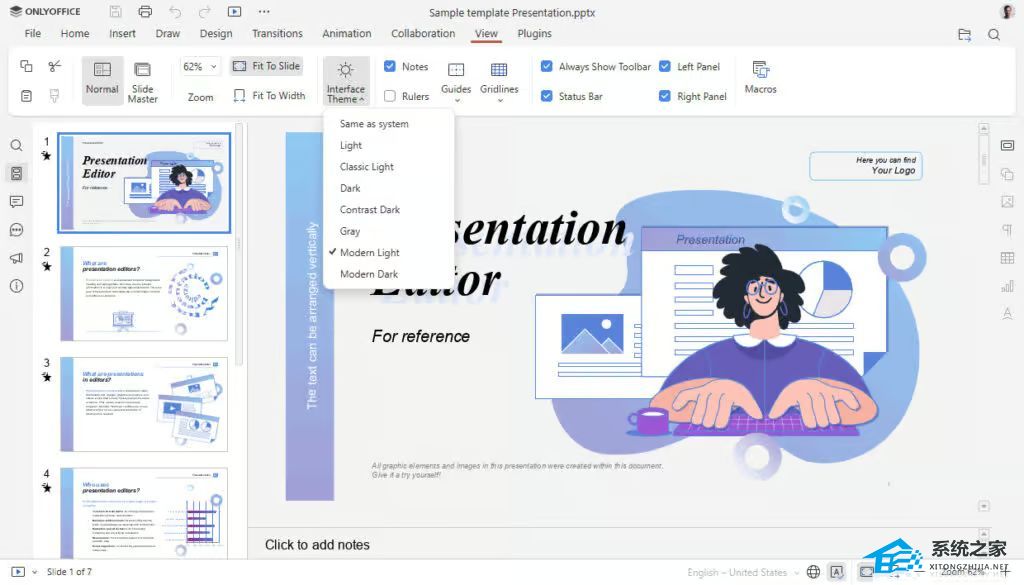Click Fit To Width button
Screen dimensions: 1024x585
point(269,96)
